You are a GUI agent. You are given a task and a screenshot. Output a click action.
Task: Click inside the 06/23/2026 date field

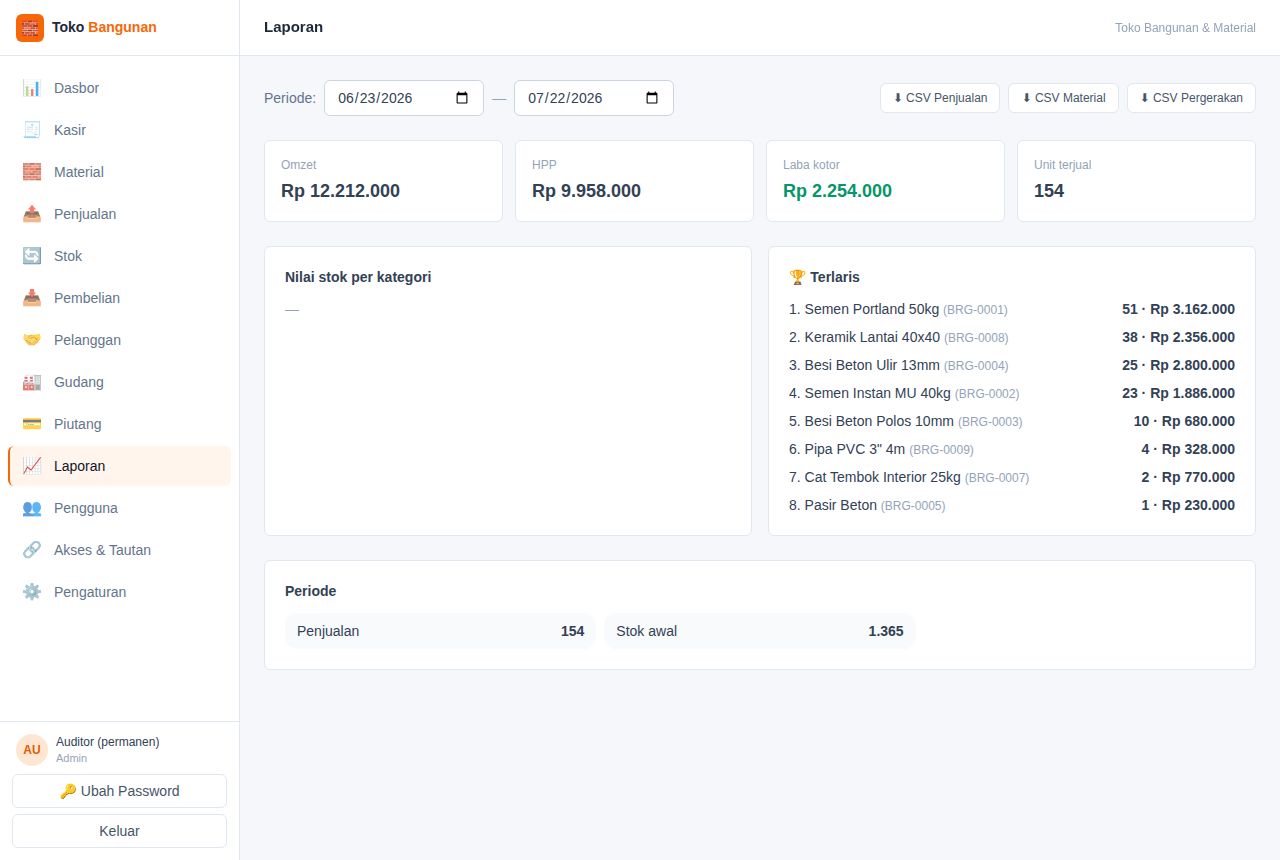tap(404, 98)
